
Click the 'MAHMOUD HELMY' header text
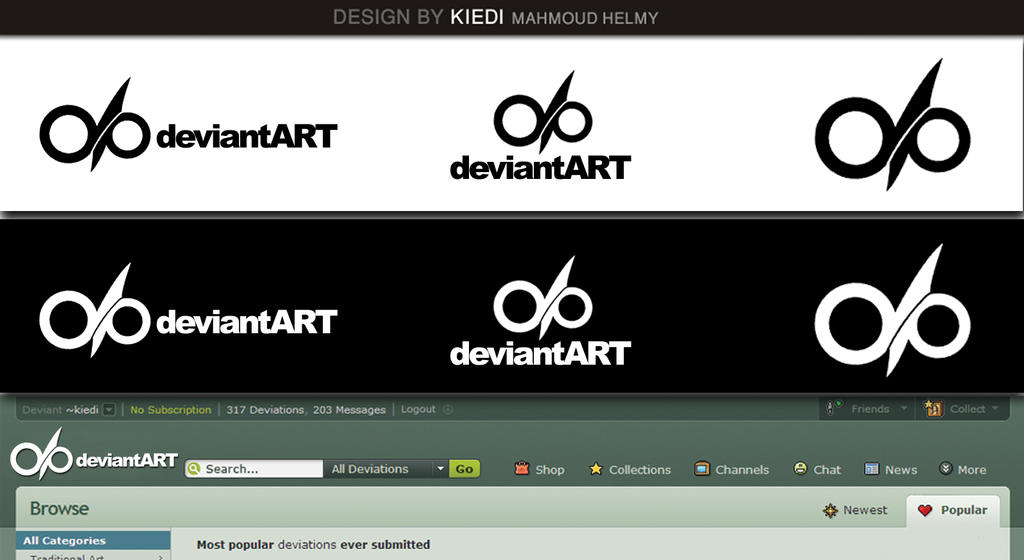[585, 18]
